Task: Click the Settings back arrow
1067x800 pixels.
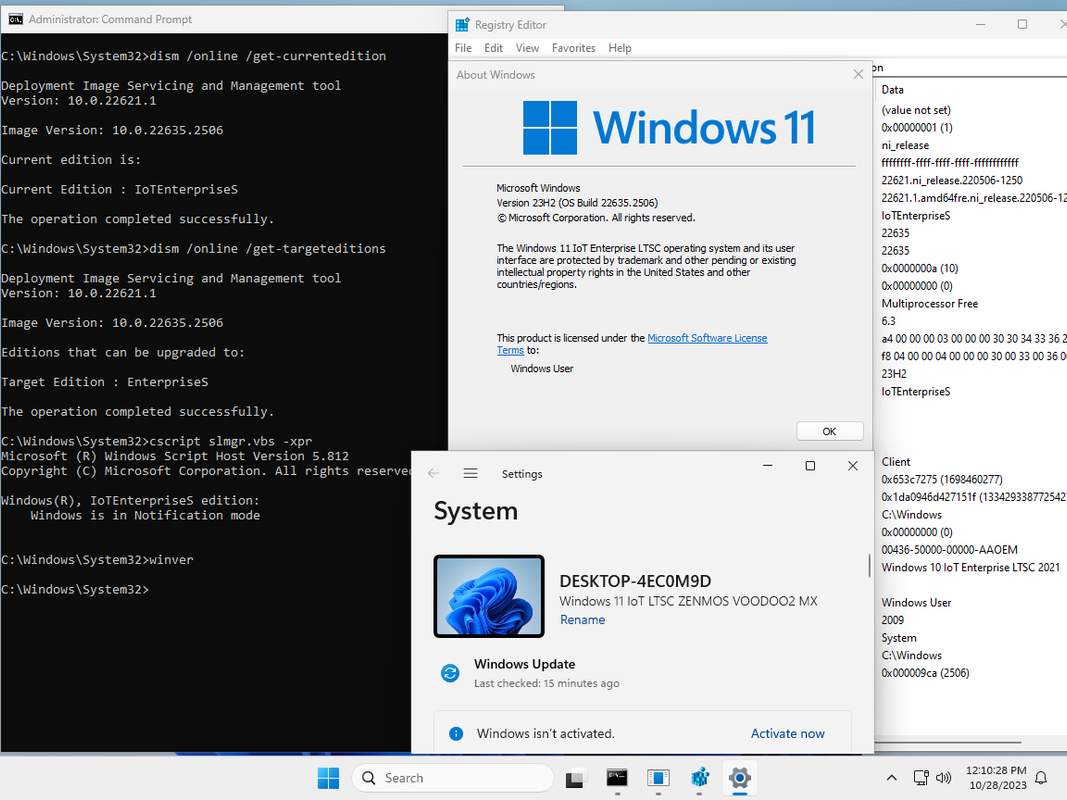Action: [x=433, y=473]
